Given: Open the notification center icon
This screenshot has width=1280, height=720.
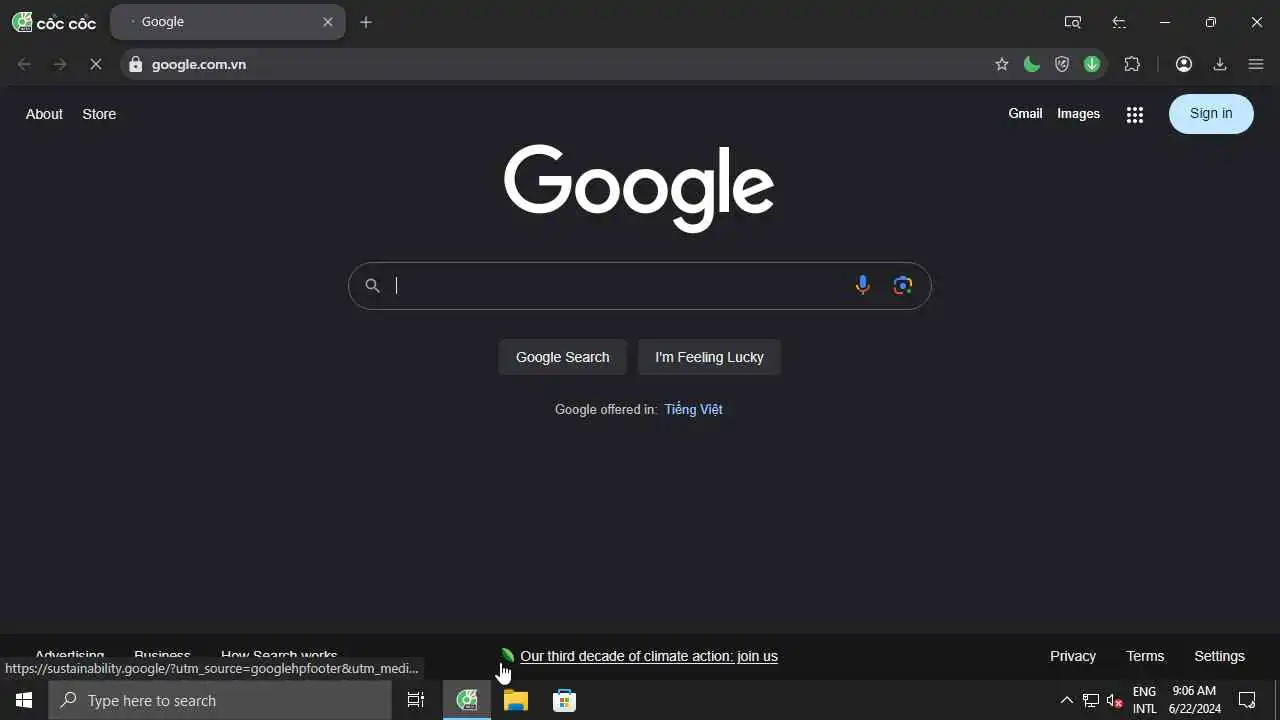Looking at the screenshot, I should click(1247, 700).
